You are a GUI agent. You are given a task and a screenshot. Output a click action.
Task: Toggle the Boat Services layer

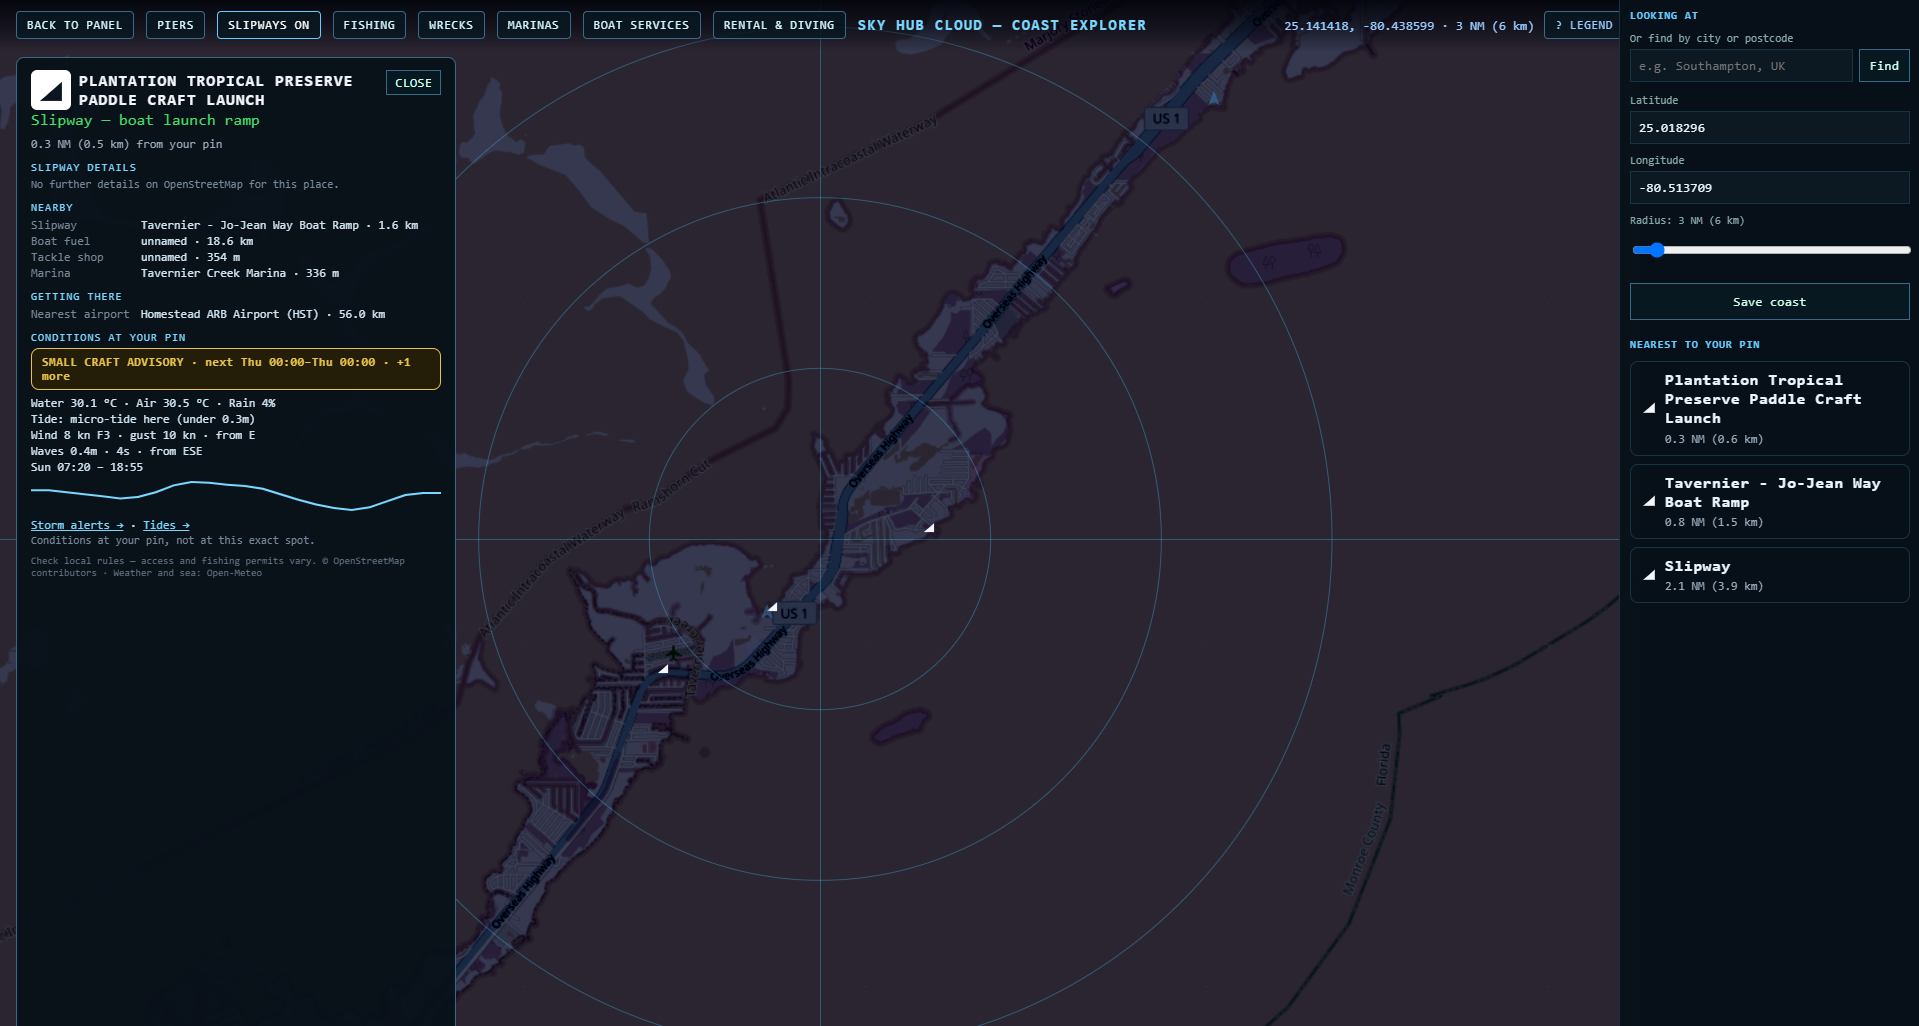pos(641,25)
